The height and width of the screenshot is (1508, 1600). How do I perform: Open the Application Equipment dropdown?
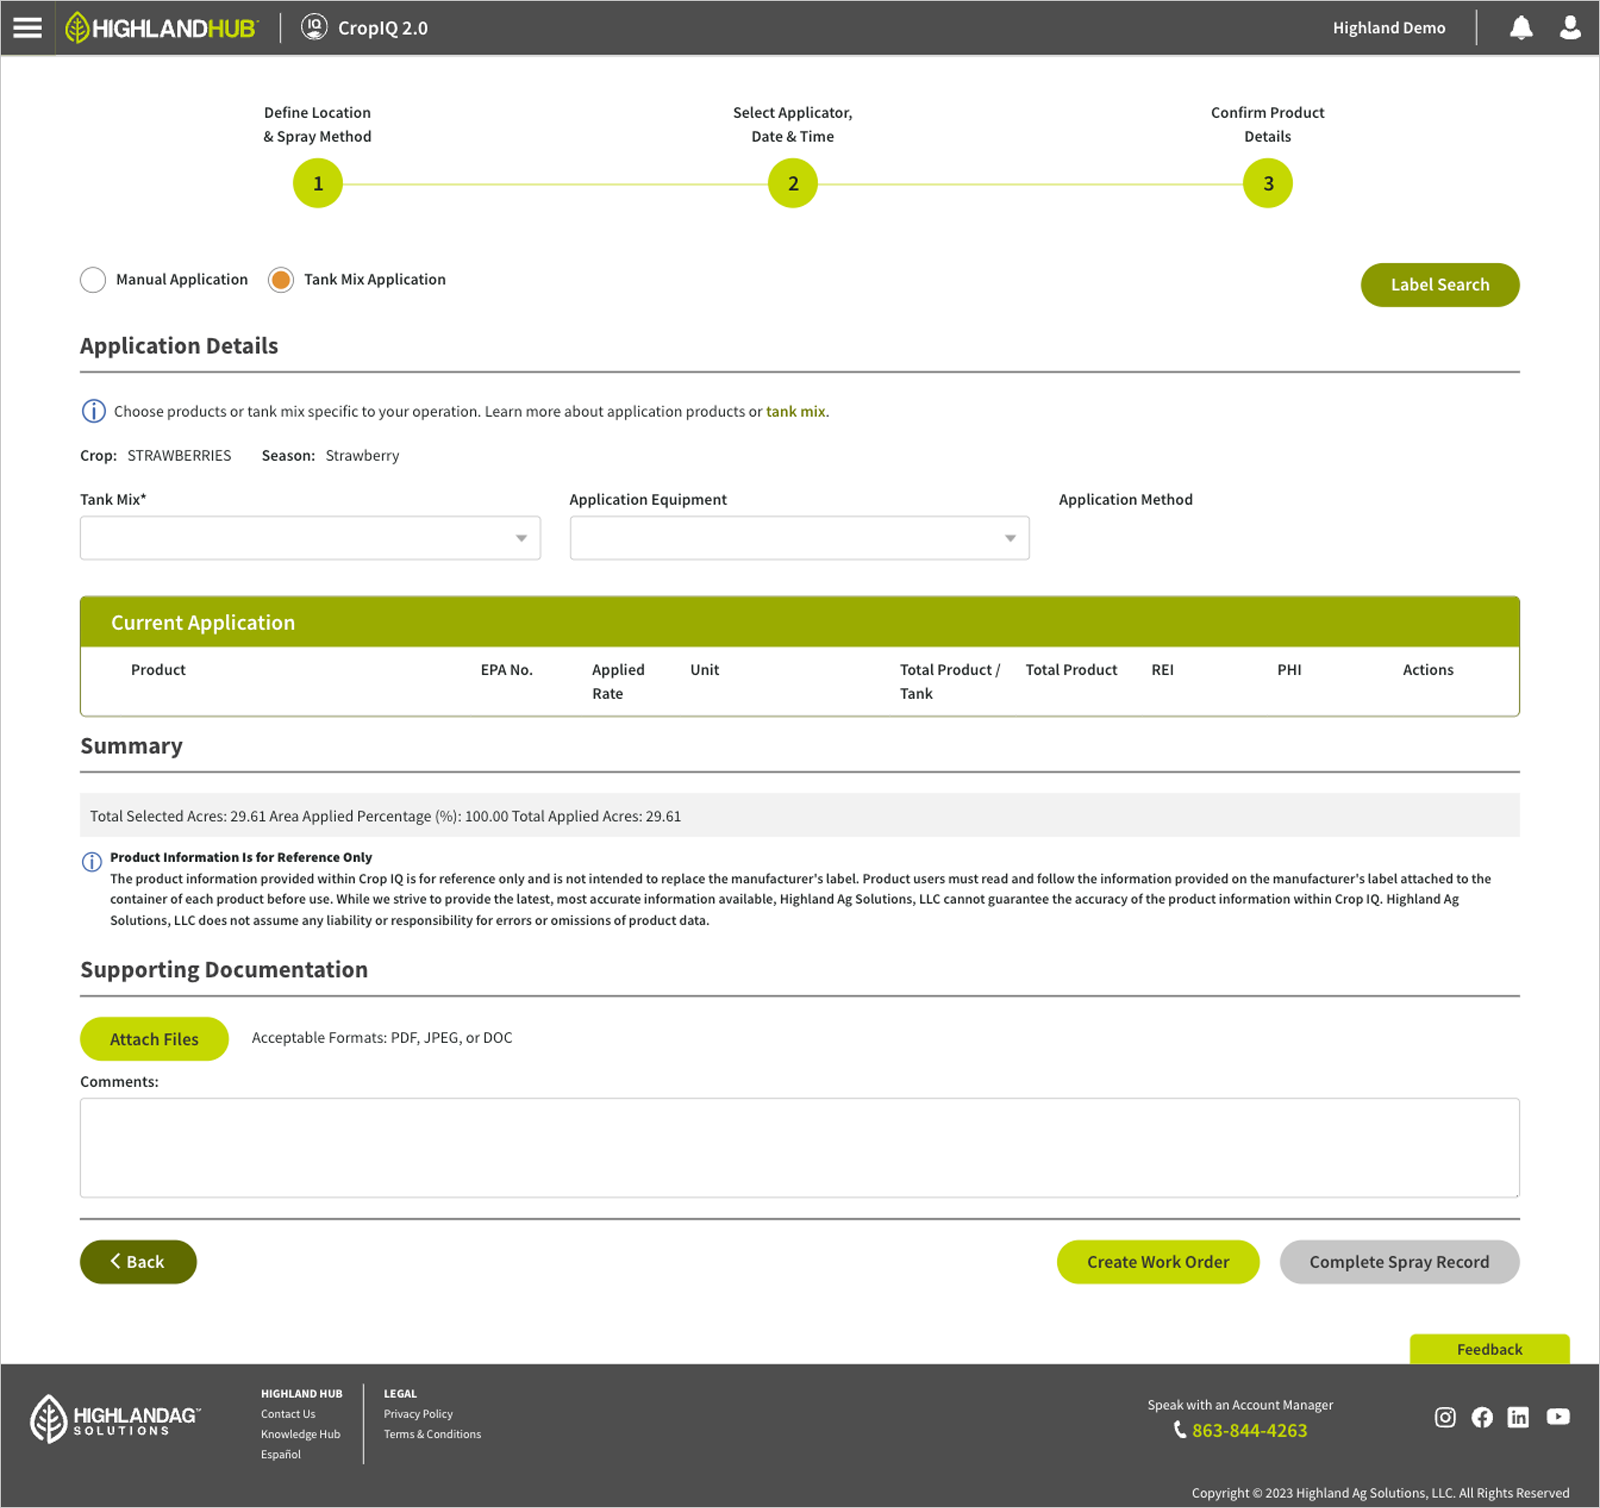coord(799,538)
